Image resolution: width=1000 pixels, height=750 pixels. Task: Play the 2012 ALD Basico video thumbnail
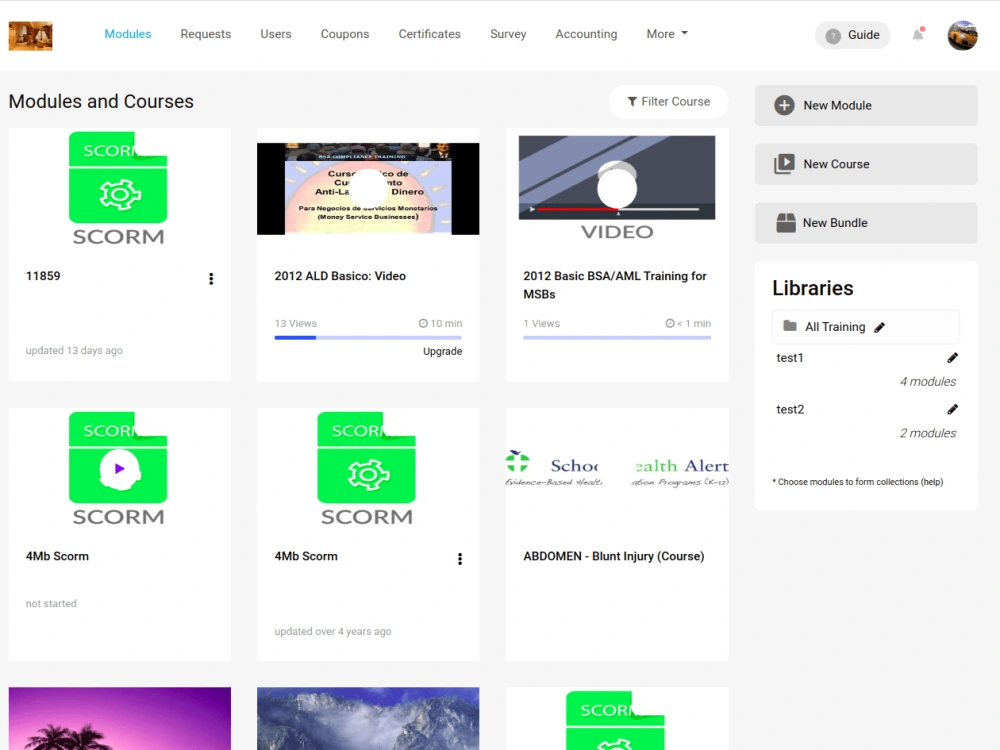click(x=368, y=188)
